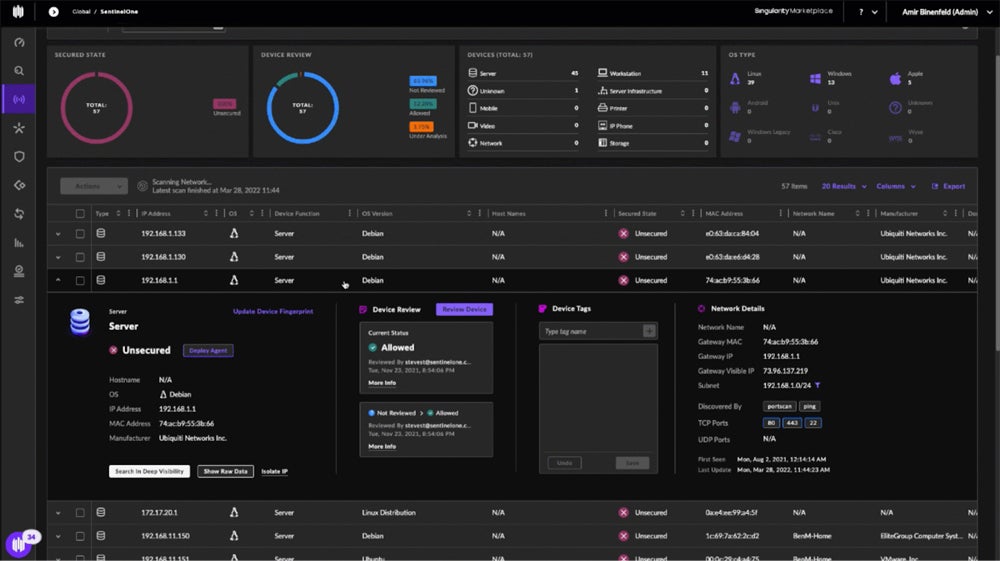
Task: Check the box for 192.168.1.130
Action: click(x=80, y=258)
